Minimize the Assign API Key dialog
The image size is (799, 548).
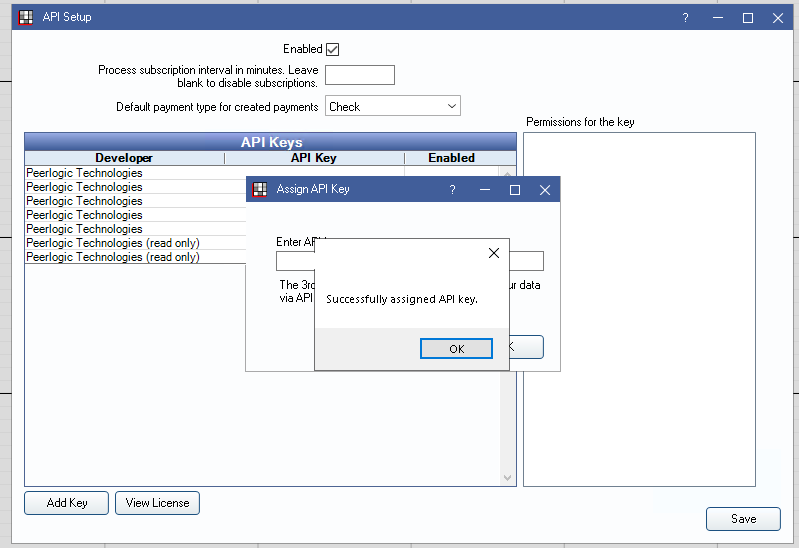[x=485, y=190]
